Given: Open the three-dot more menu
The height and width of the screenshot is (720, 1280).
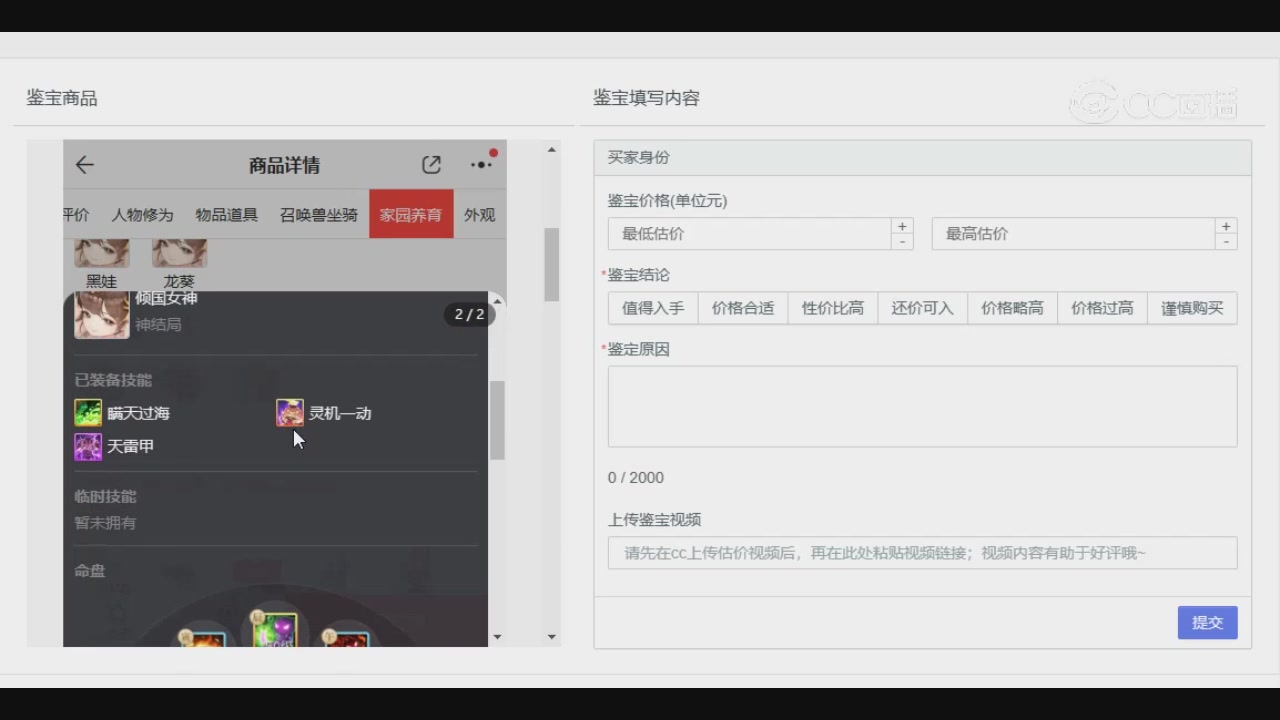Looking at the screenshot, I should 481,165.
